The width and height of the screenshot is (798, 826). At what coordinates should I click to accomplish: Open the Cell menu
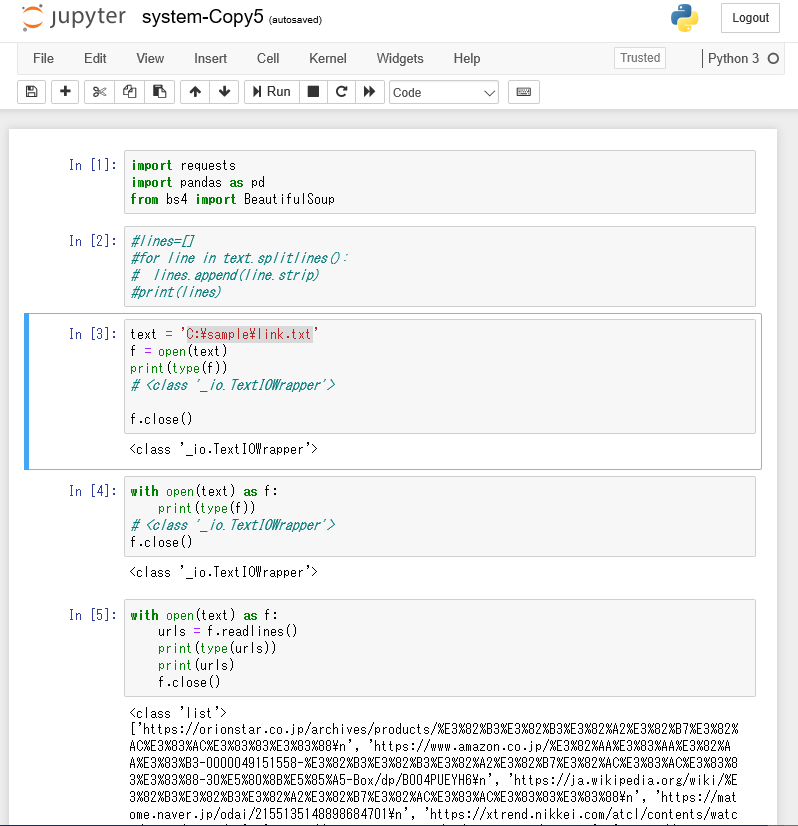click(268, 59)
